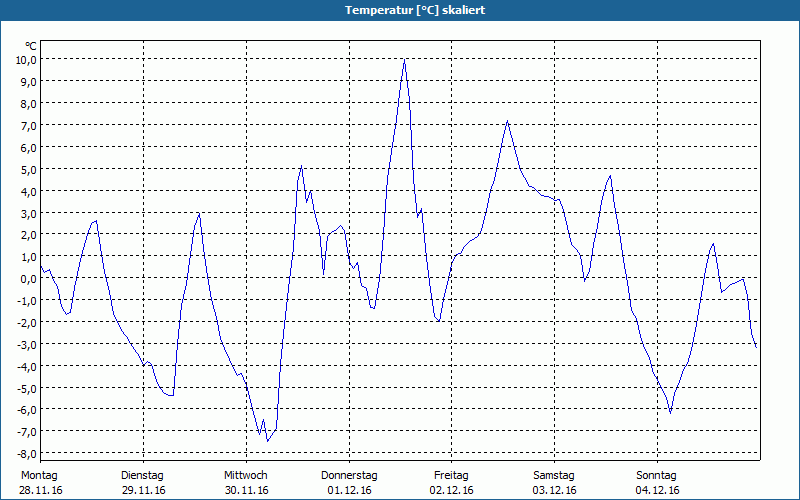This screenshot has height=500, width=800.
Task: Click the Montag day label
Action: point(39,476)
